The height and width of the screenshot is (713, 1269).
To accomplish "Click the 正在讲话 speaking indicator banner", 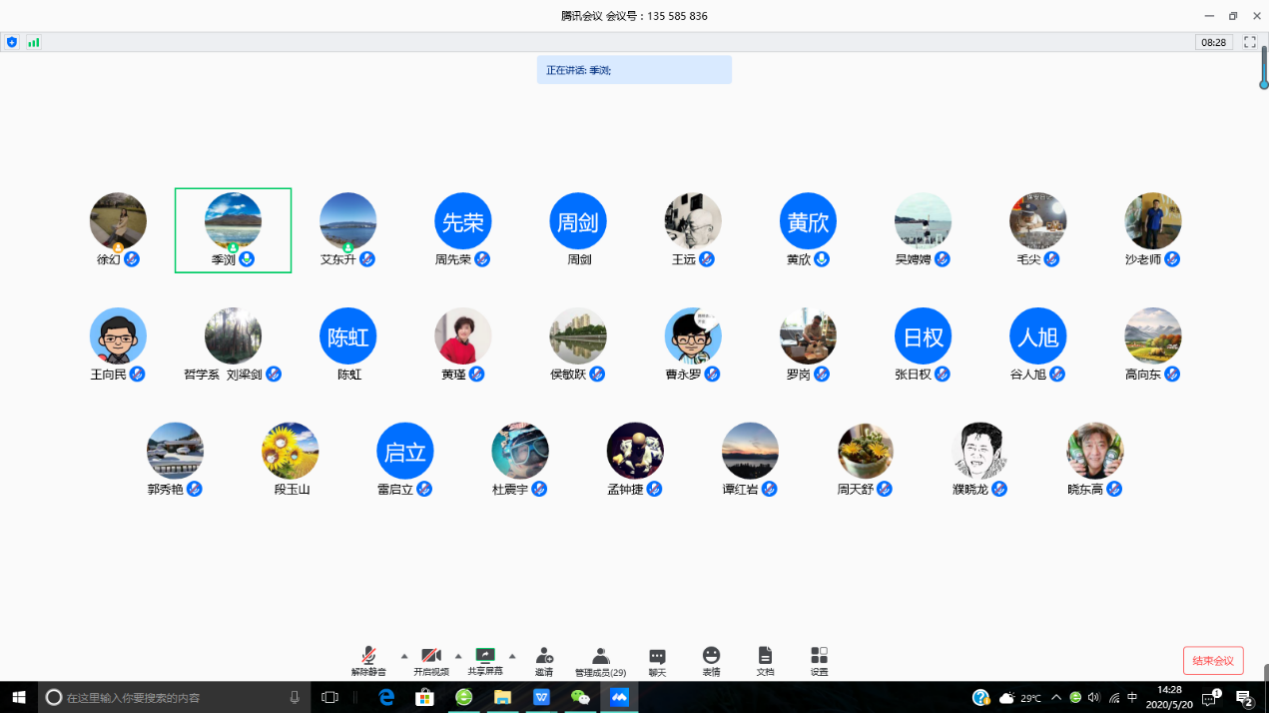I will pyautogui.click(x=634, y=70).
